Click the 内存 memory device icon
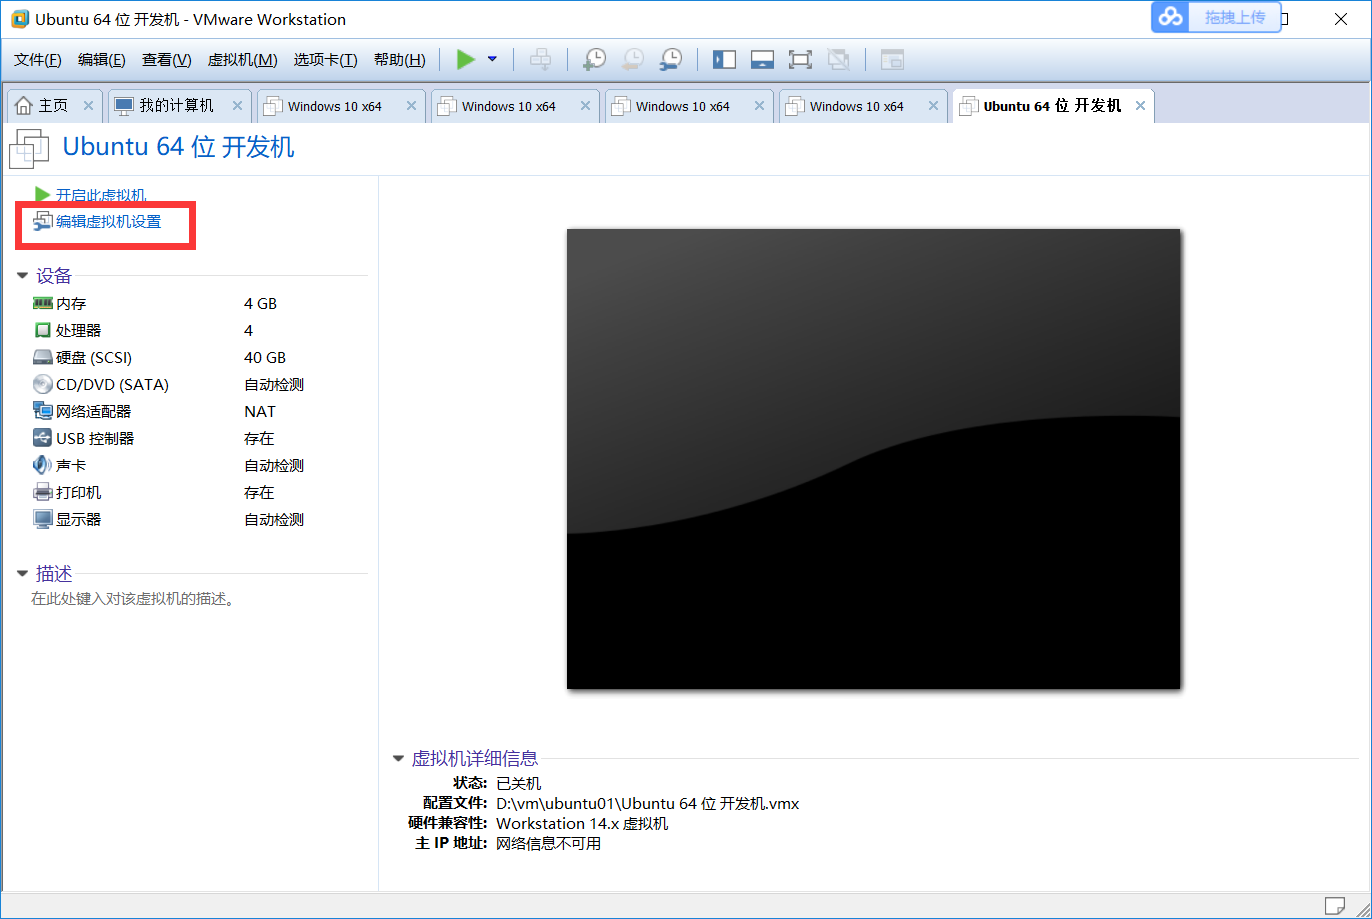The width and height of the screenshot is (1372, 919). tap(42, 303)
